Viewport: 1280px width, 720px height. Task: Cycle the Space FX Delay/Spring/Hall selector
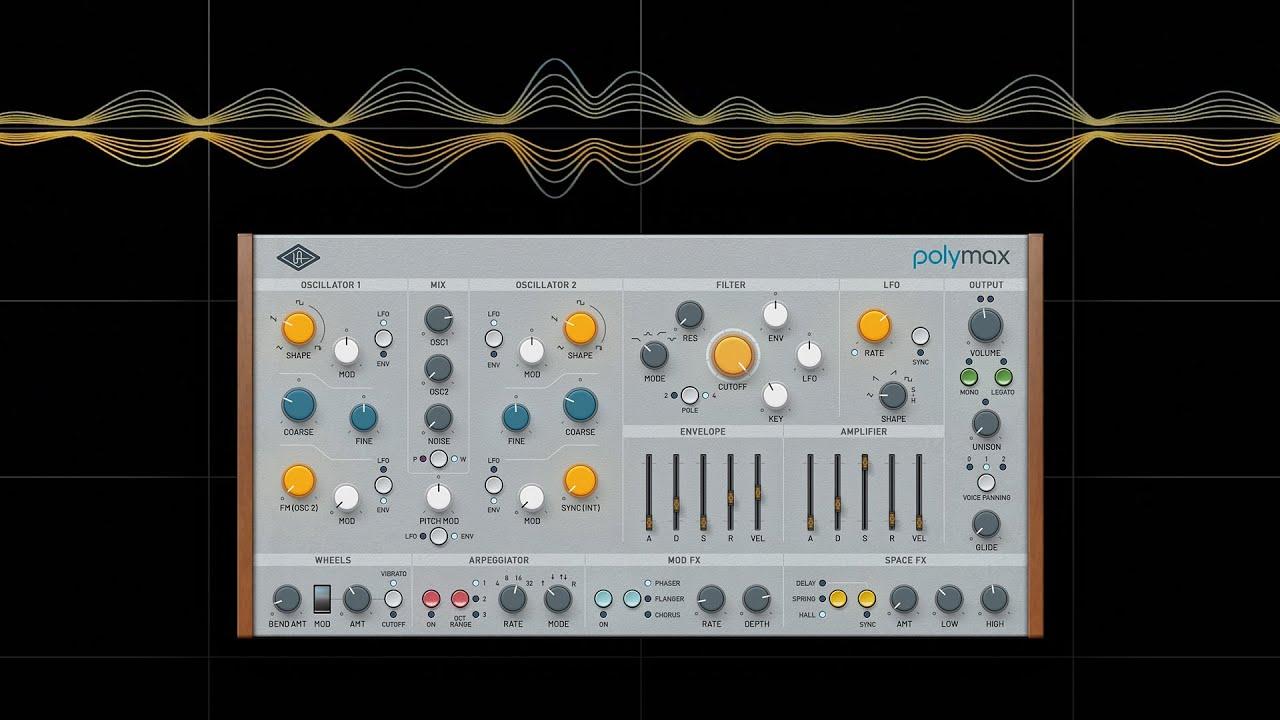(x=838, y=599)
